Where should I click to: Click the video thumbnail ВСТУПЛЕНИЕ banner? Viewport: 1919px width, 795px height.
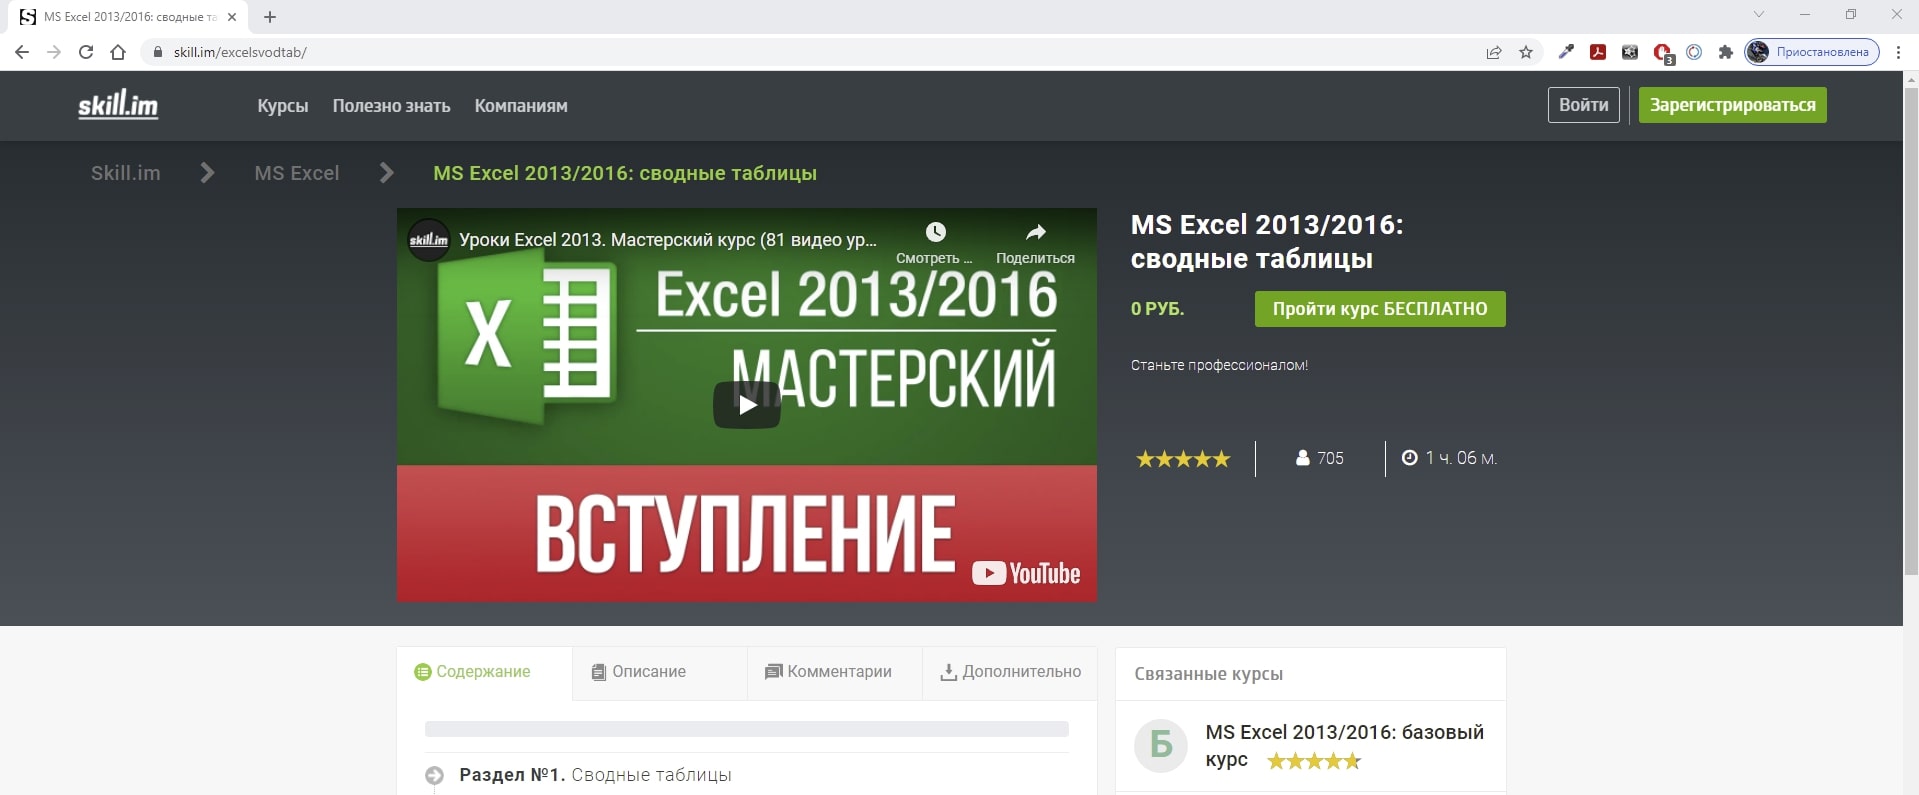747,533
